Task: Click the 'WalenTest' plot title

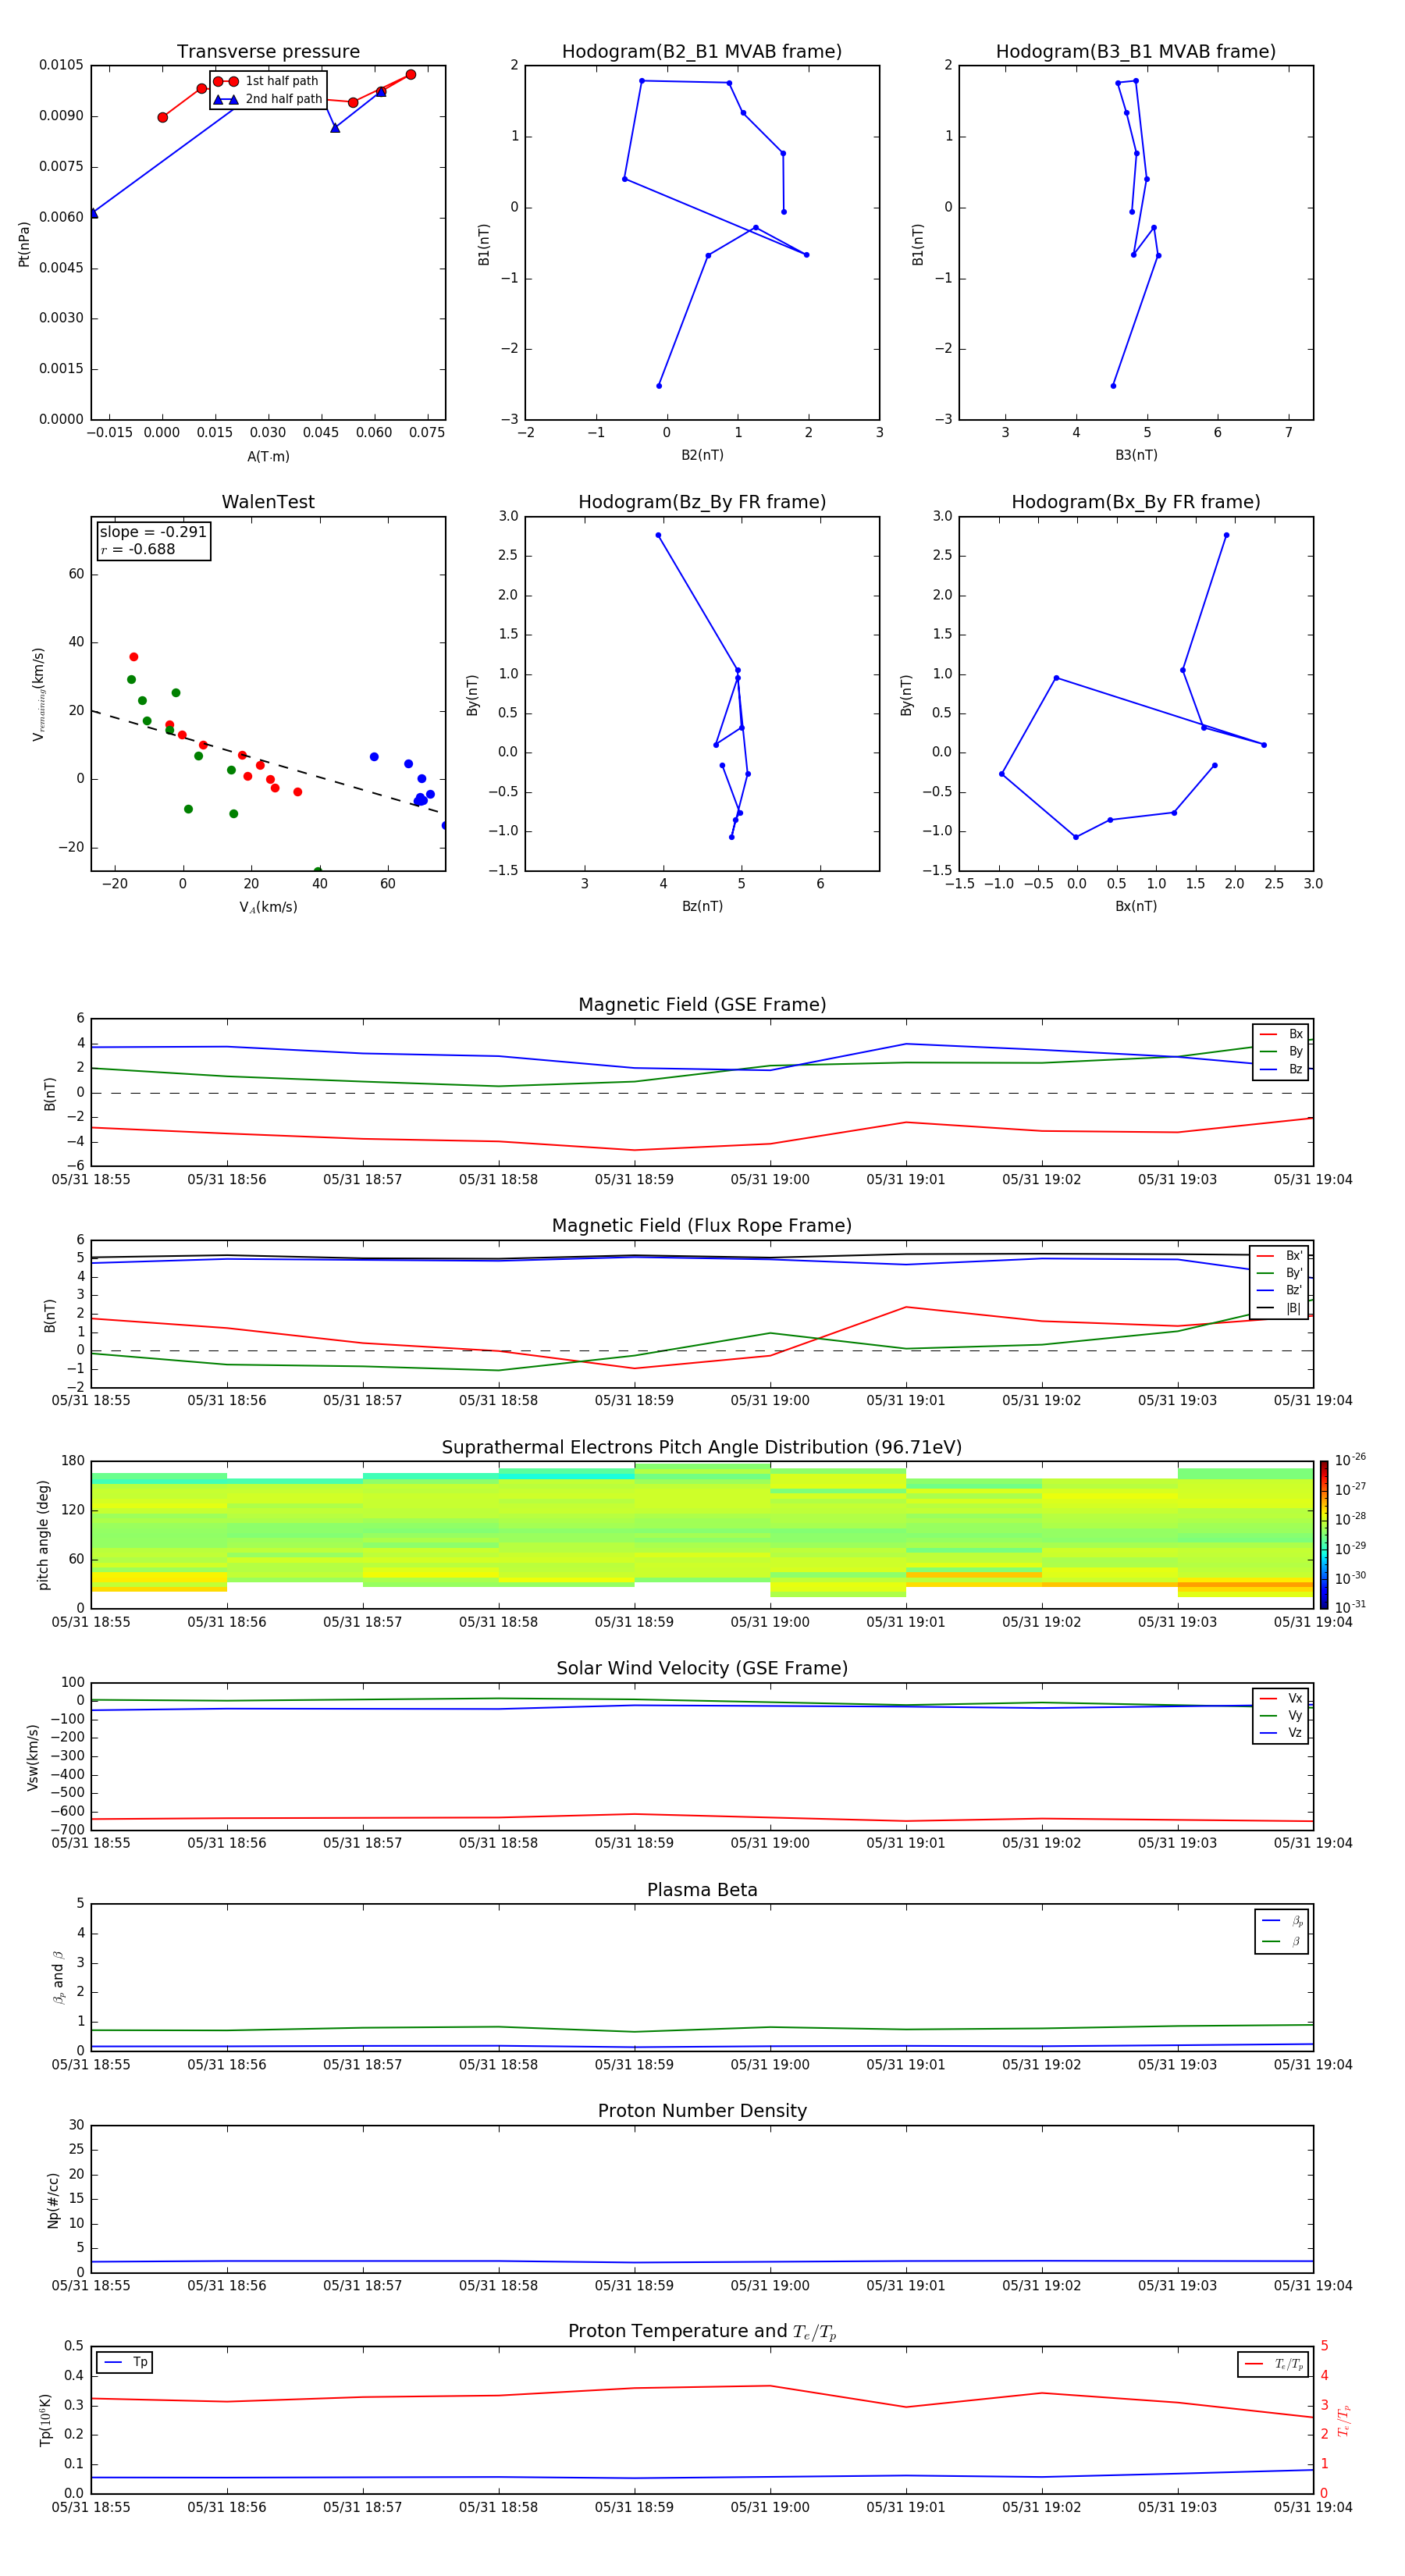Action: pos(268,502)
